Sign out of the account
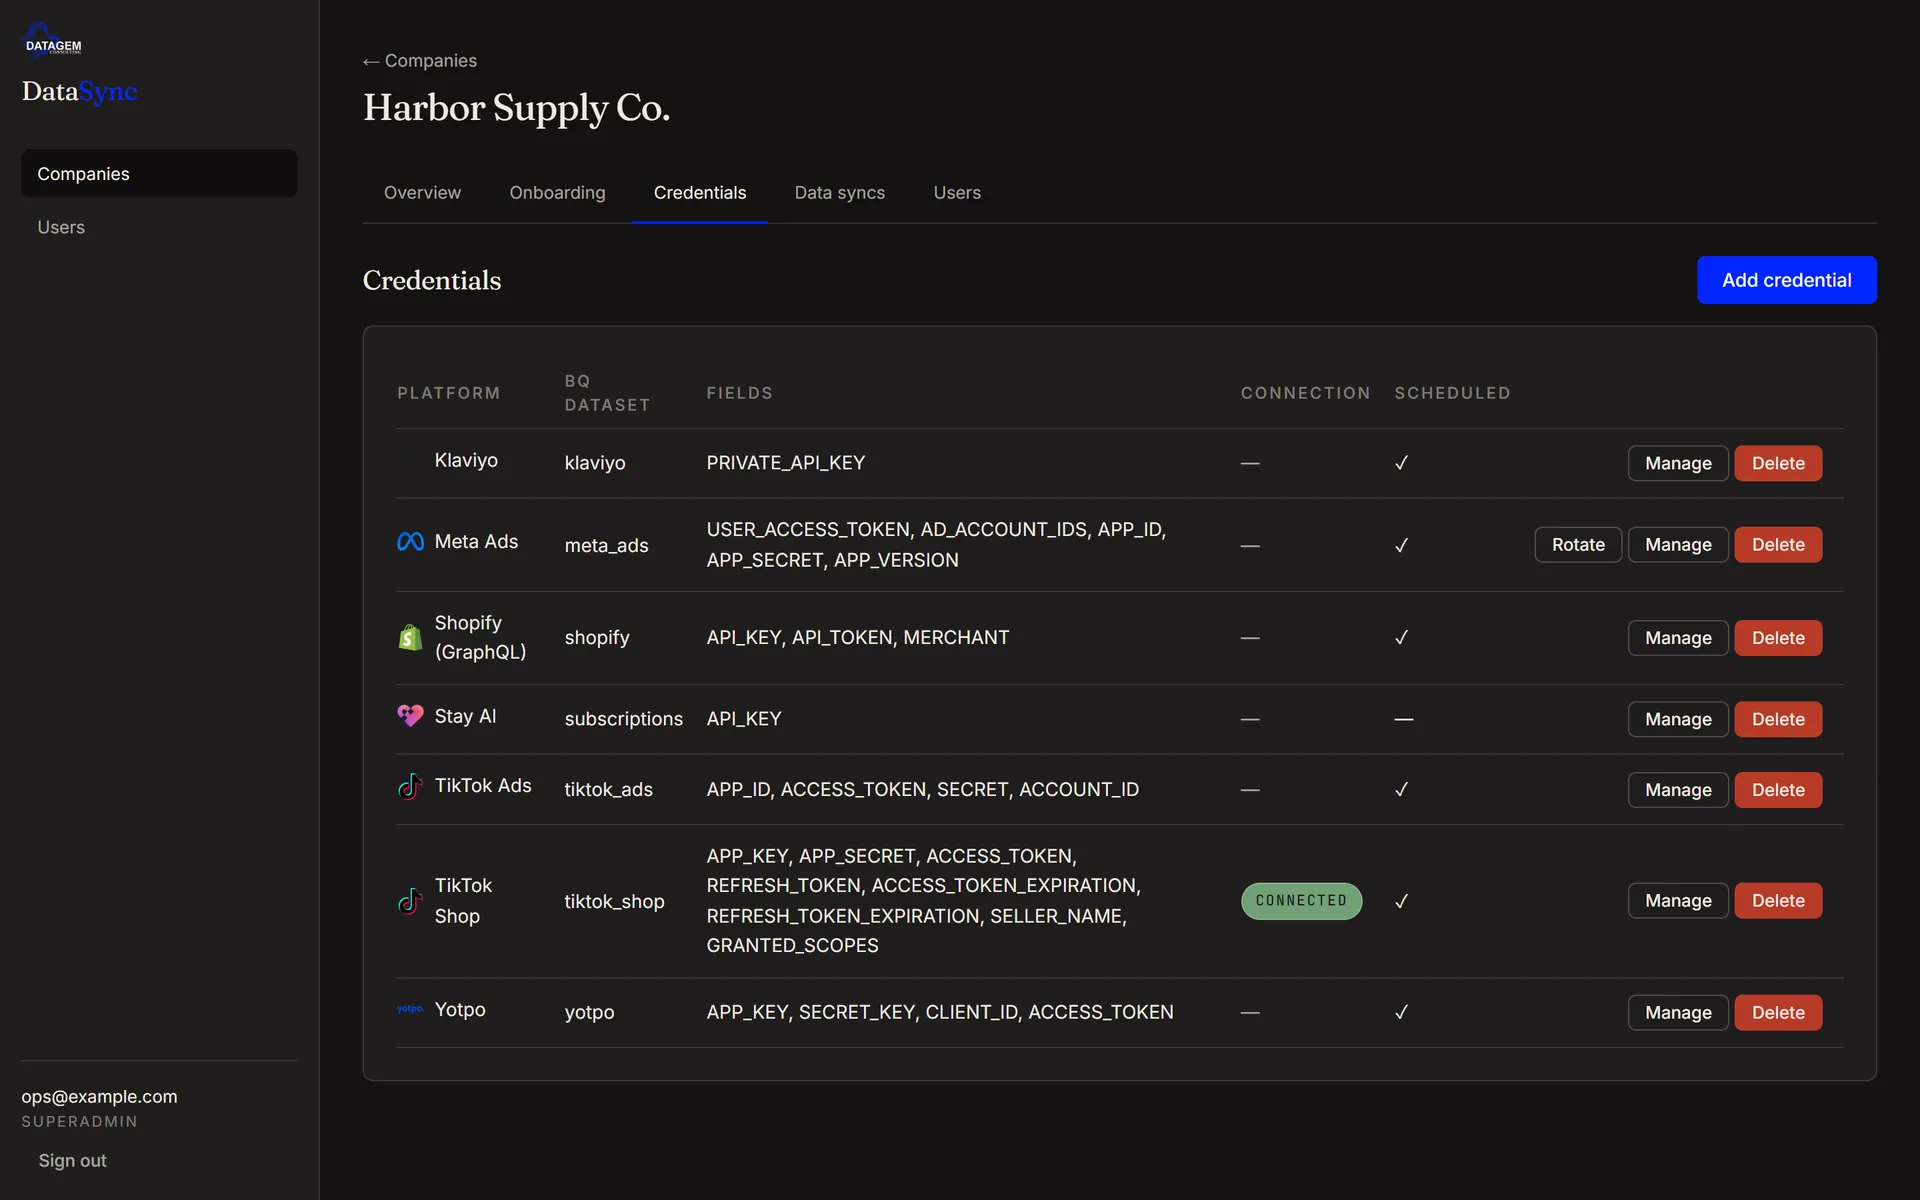The width and height of the screenshot is (1920, 1200). pyautogui.click(x=72, y=1161)
